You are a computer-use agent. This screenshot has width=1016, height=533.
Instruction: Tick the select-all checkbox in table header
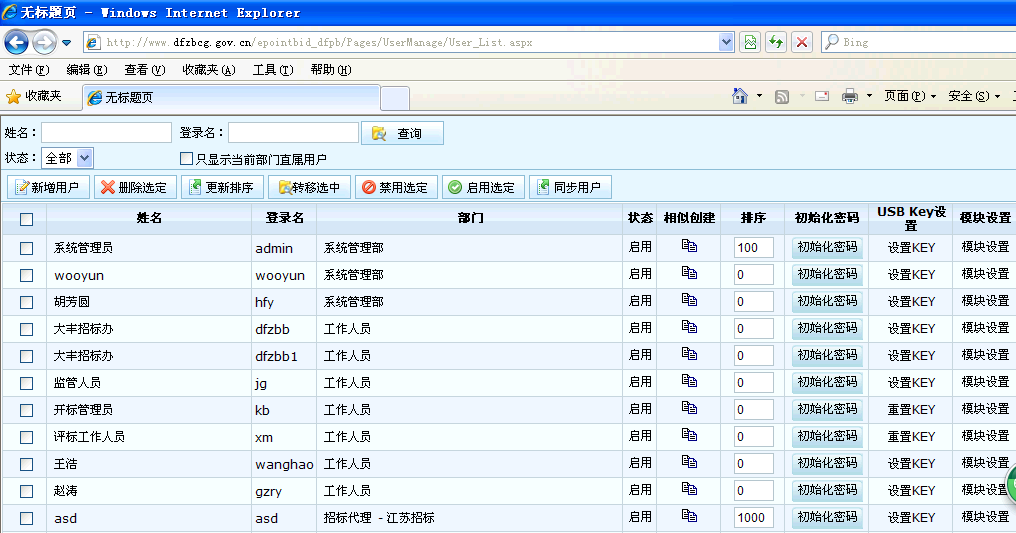26,220
